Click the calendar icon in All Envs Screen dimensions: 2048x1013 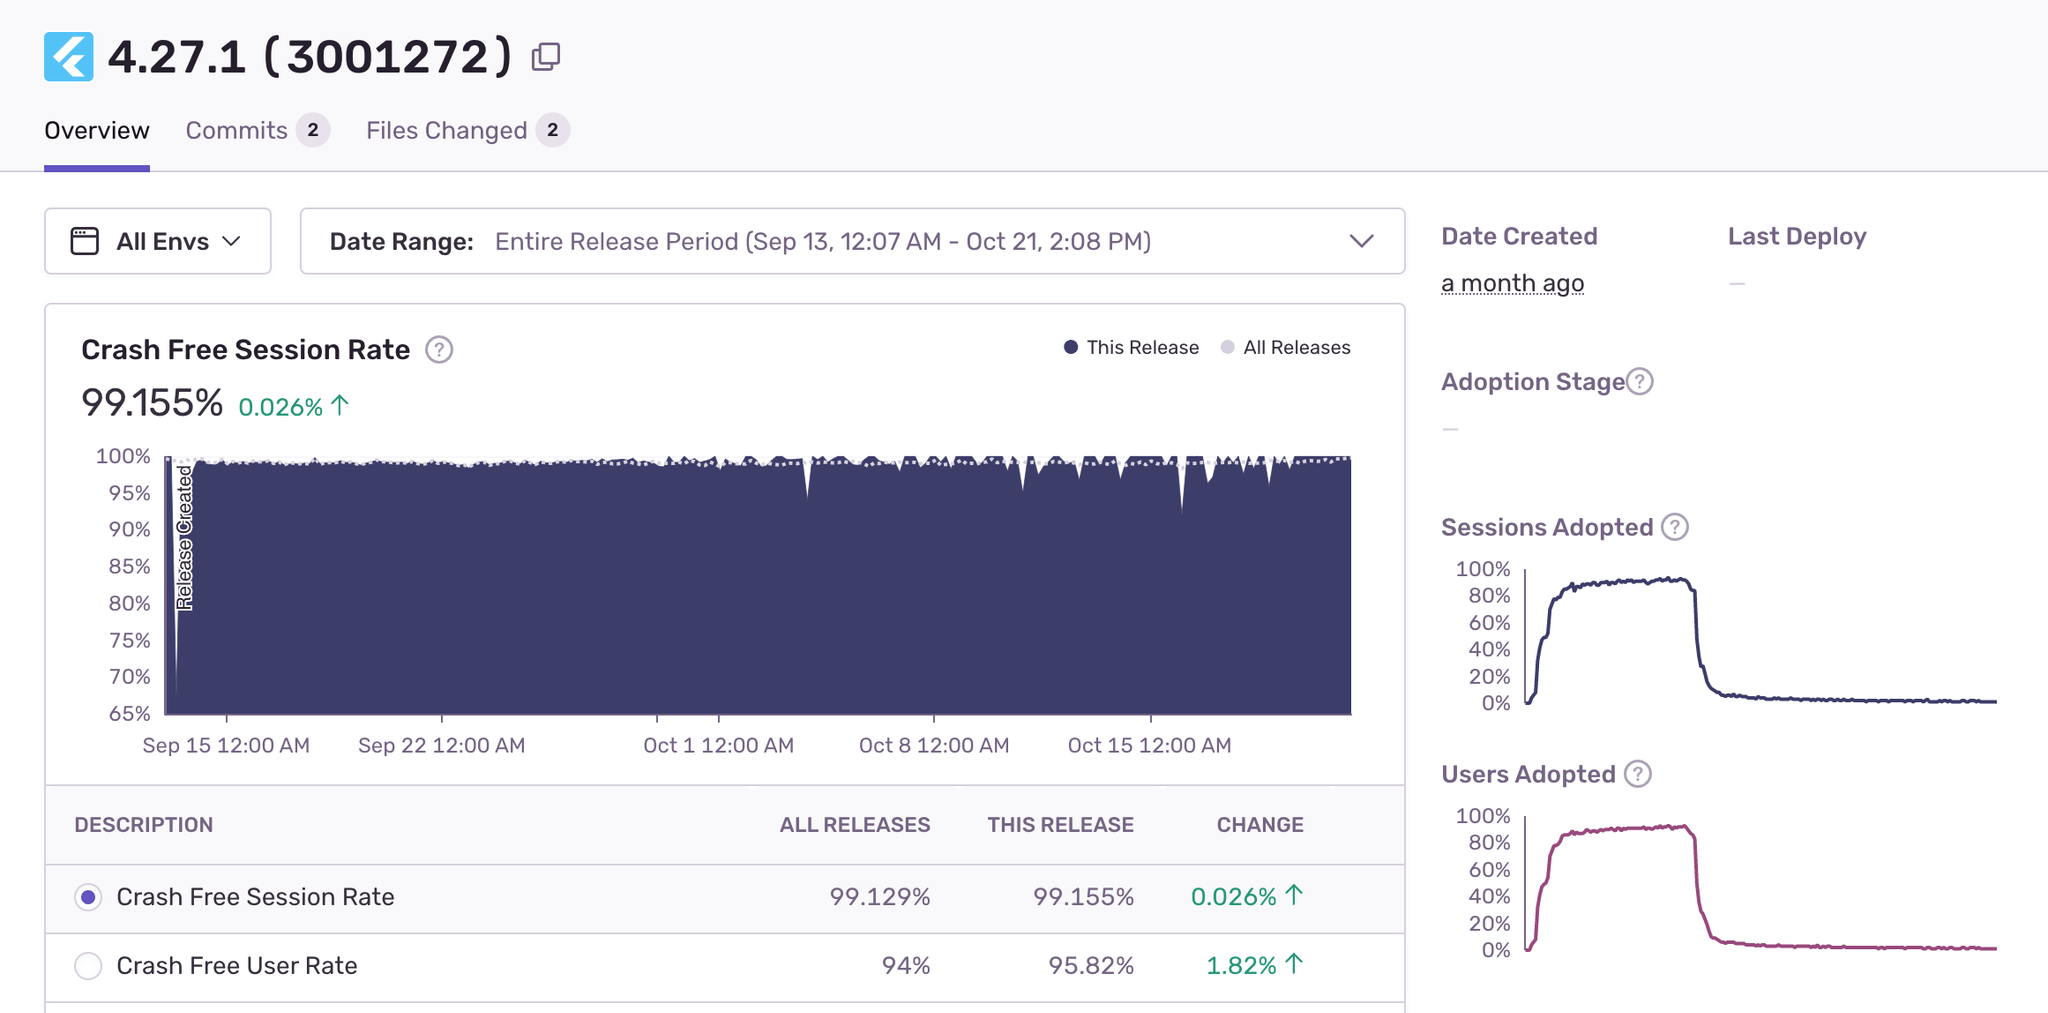(85, 241)
